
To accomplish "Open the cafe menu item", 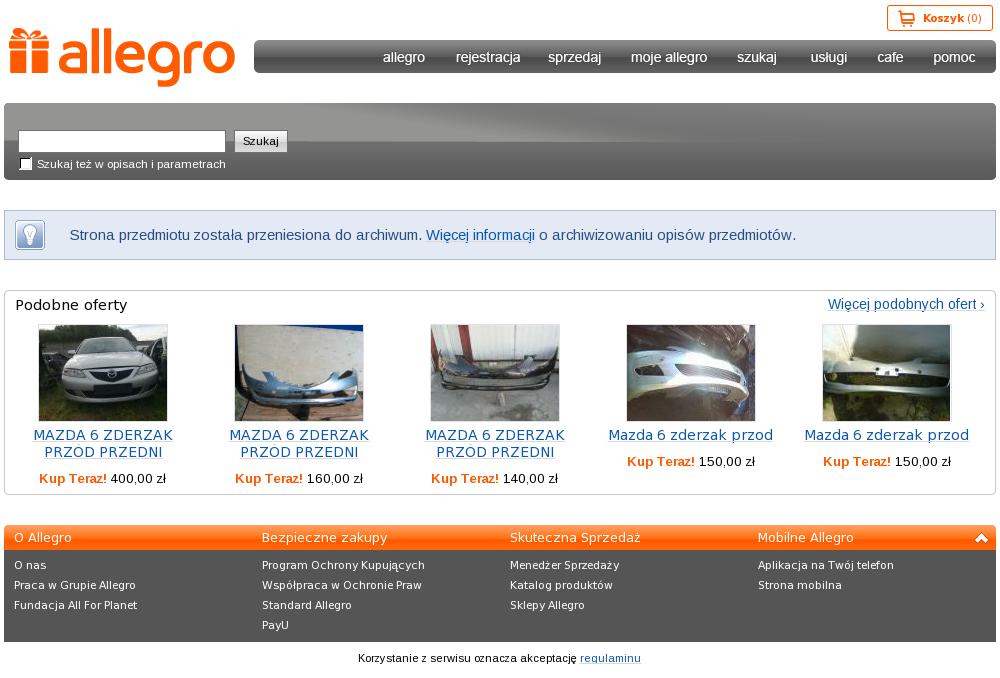I will click(890, 57).
